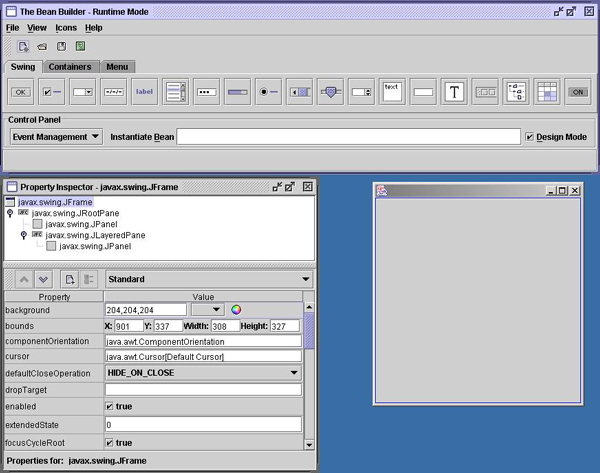Click the New document toolbar icon
Image resolution: width=600 pixels, height=473 pixels.
click(x=23, y=47)
